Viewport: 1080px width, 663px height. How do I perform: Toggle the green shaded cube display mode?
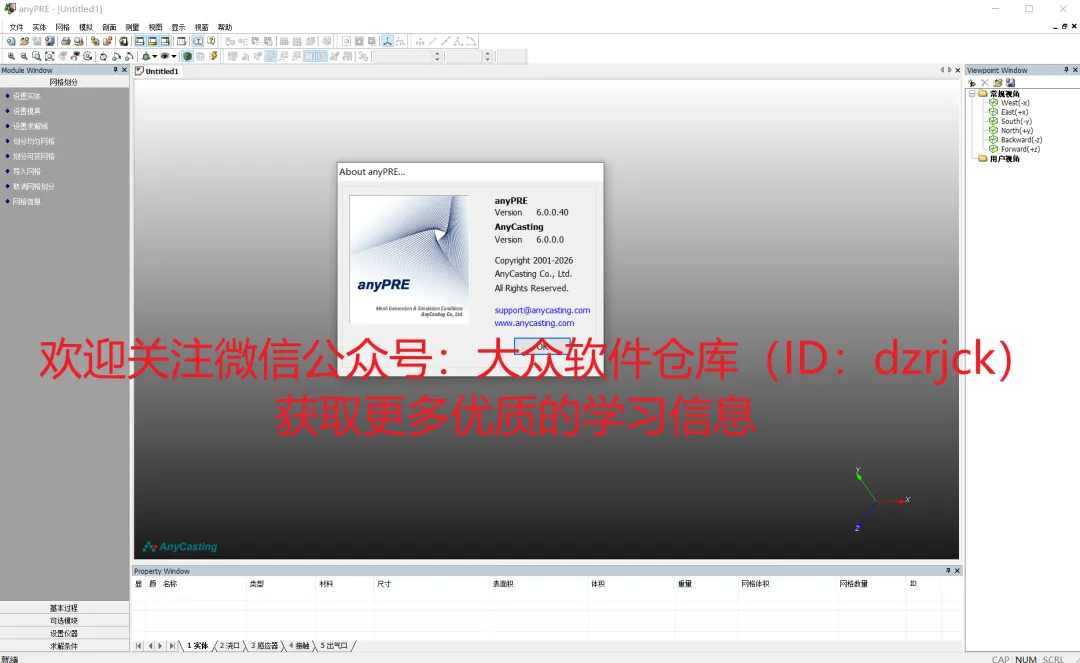click(x=187, y=56)
